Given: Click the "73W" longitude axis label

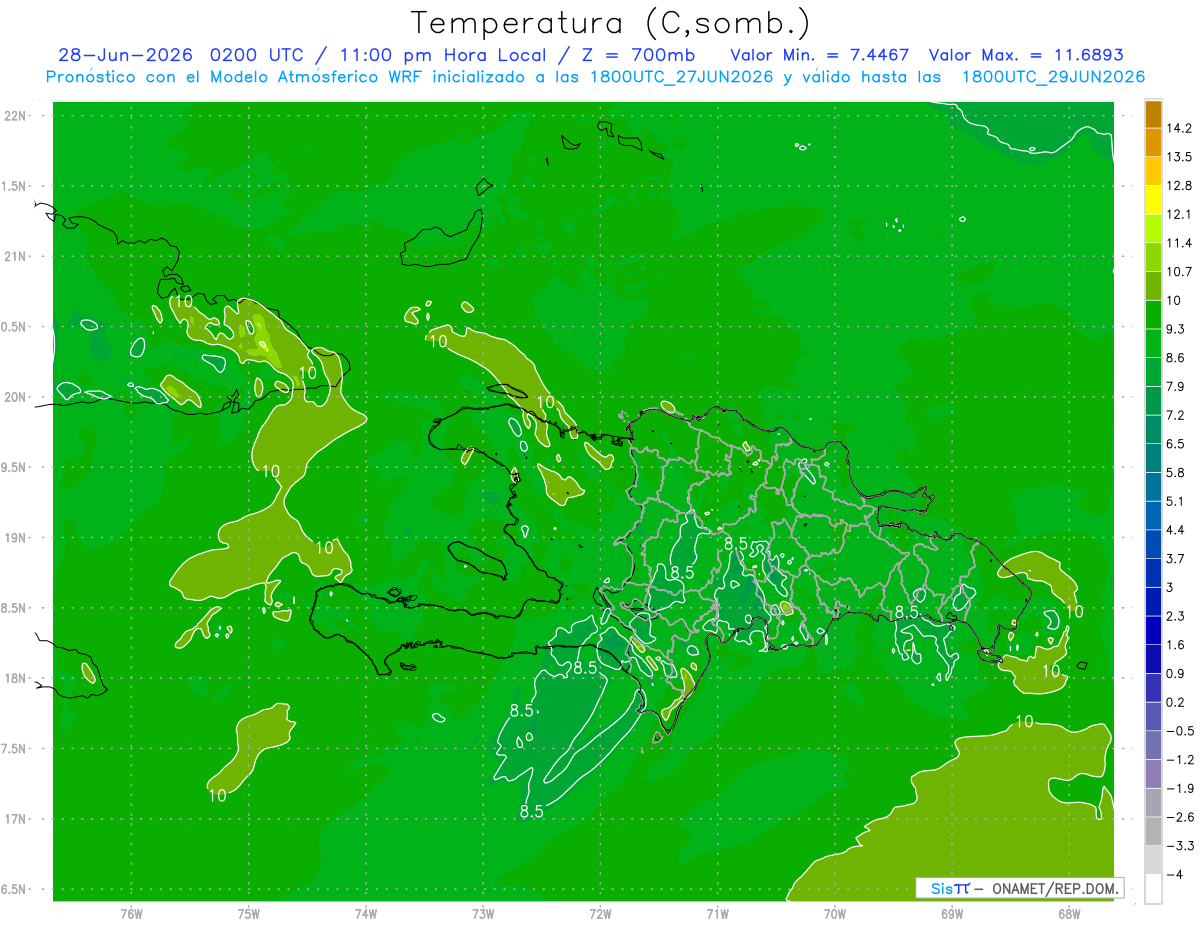Looking at the screenshot, I should (483, 913).
